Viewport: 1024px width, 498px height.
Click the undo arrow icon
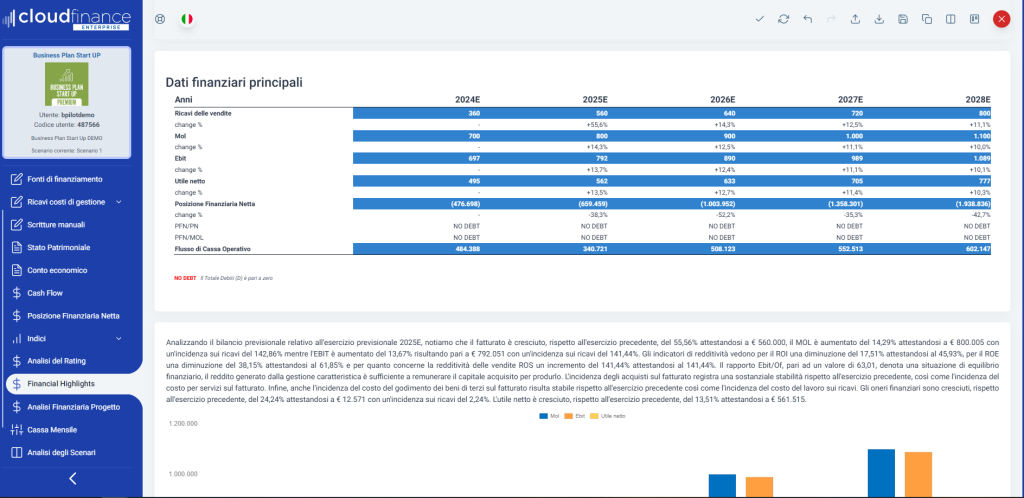[x=808, y=19]
